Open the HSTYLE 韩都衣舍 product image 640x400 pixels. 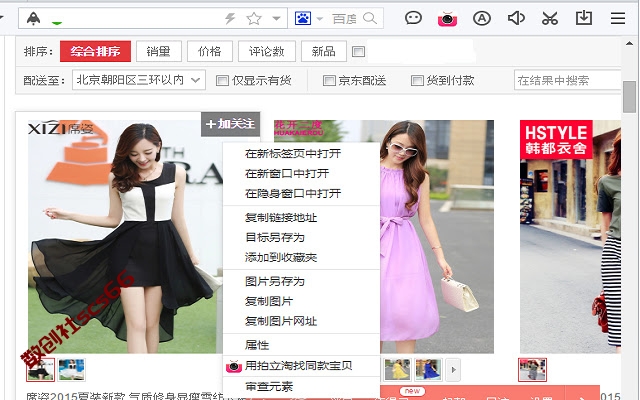click(571, 237)
